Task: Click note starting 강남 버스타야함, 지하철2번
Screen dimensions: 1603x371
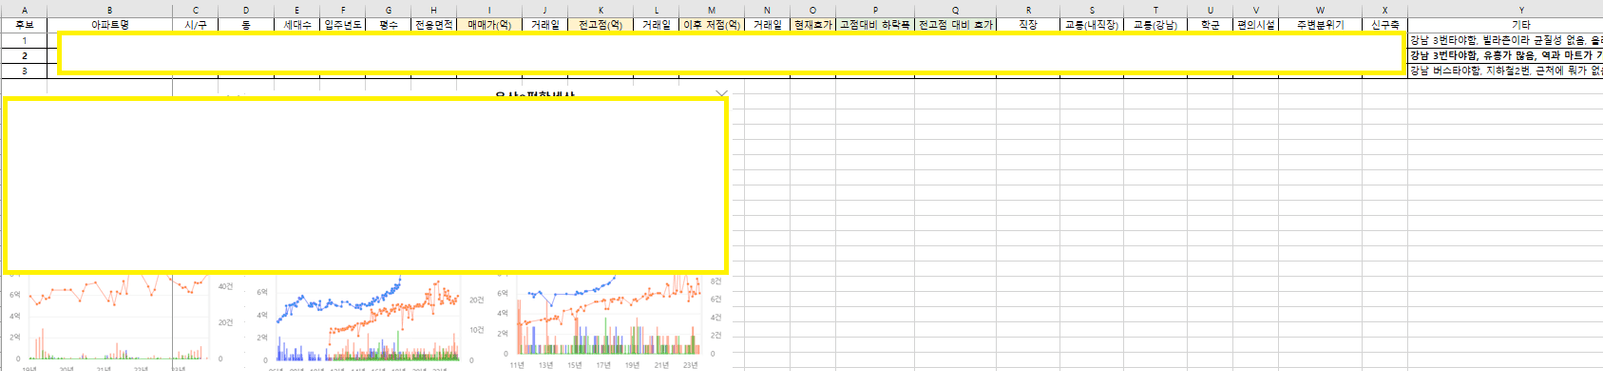Action: [x=1505, y=71]
